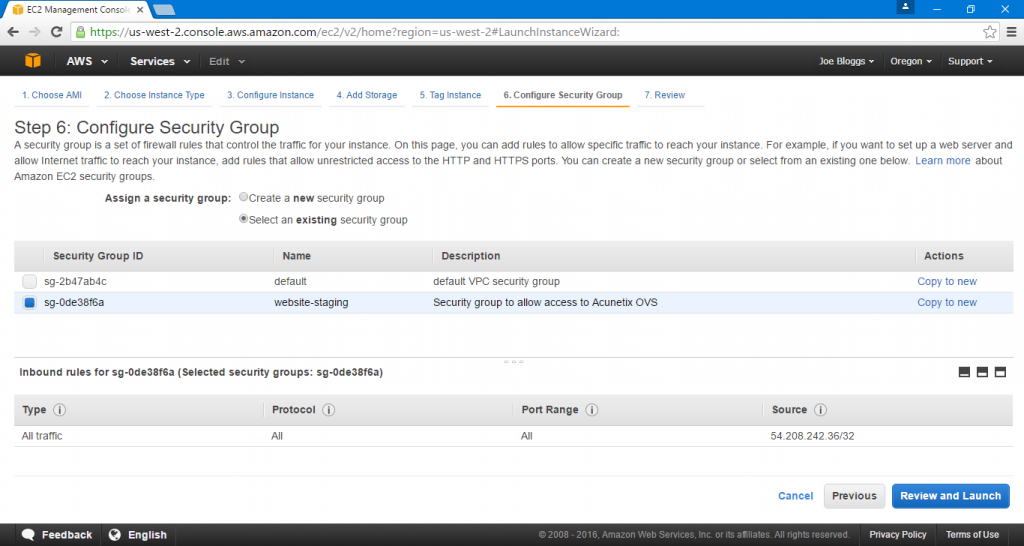Switch to the 7. Review tab
The width and height of the screenshot is (1024, 546).
pos(665,95)
